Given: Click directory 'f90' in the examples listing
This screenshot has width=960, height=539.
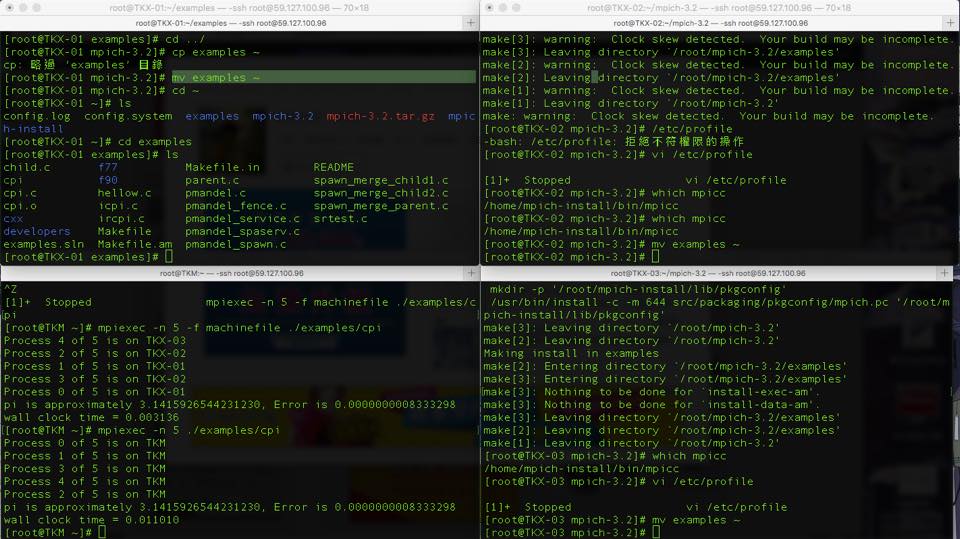Looking at the screenshot, I should (108, 180).
